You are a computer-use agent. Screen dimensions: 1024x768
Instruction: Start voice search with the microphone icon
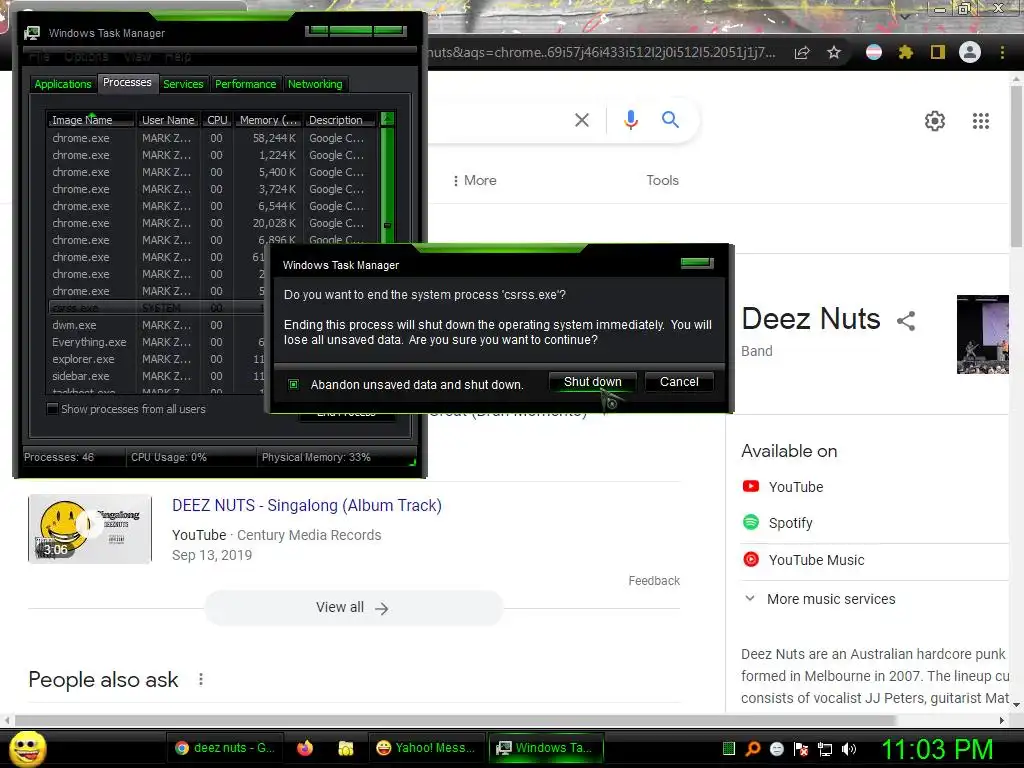630,120
